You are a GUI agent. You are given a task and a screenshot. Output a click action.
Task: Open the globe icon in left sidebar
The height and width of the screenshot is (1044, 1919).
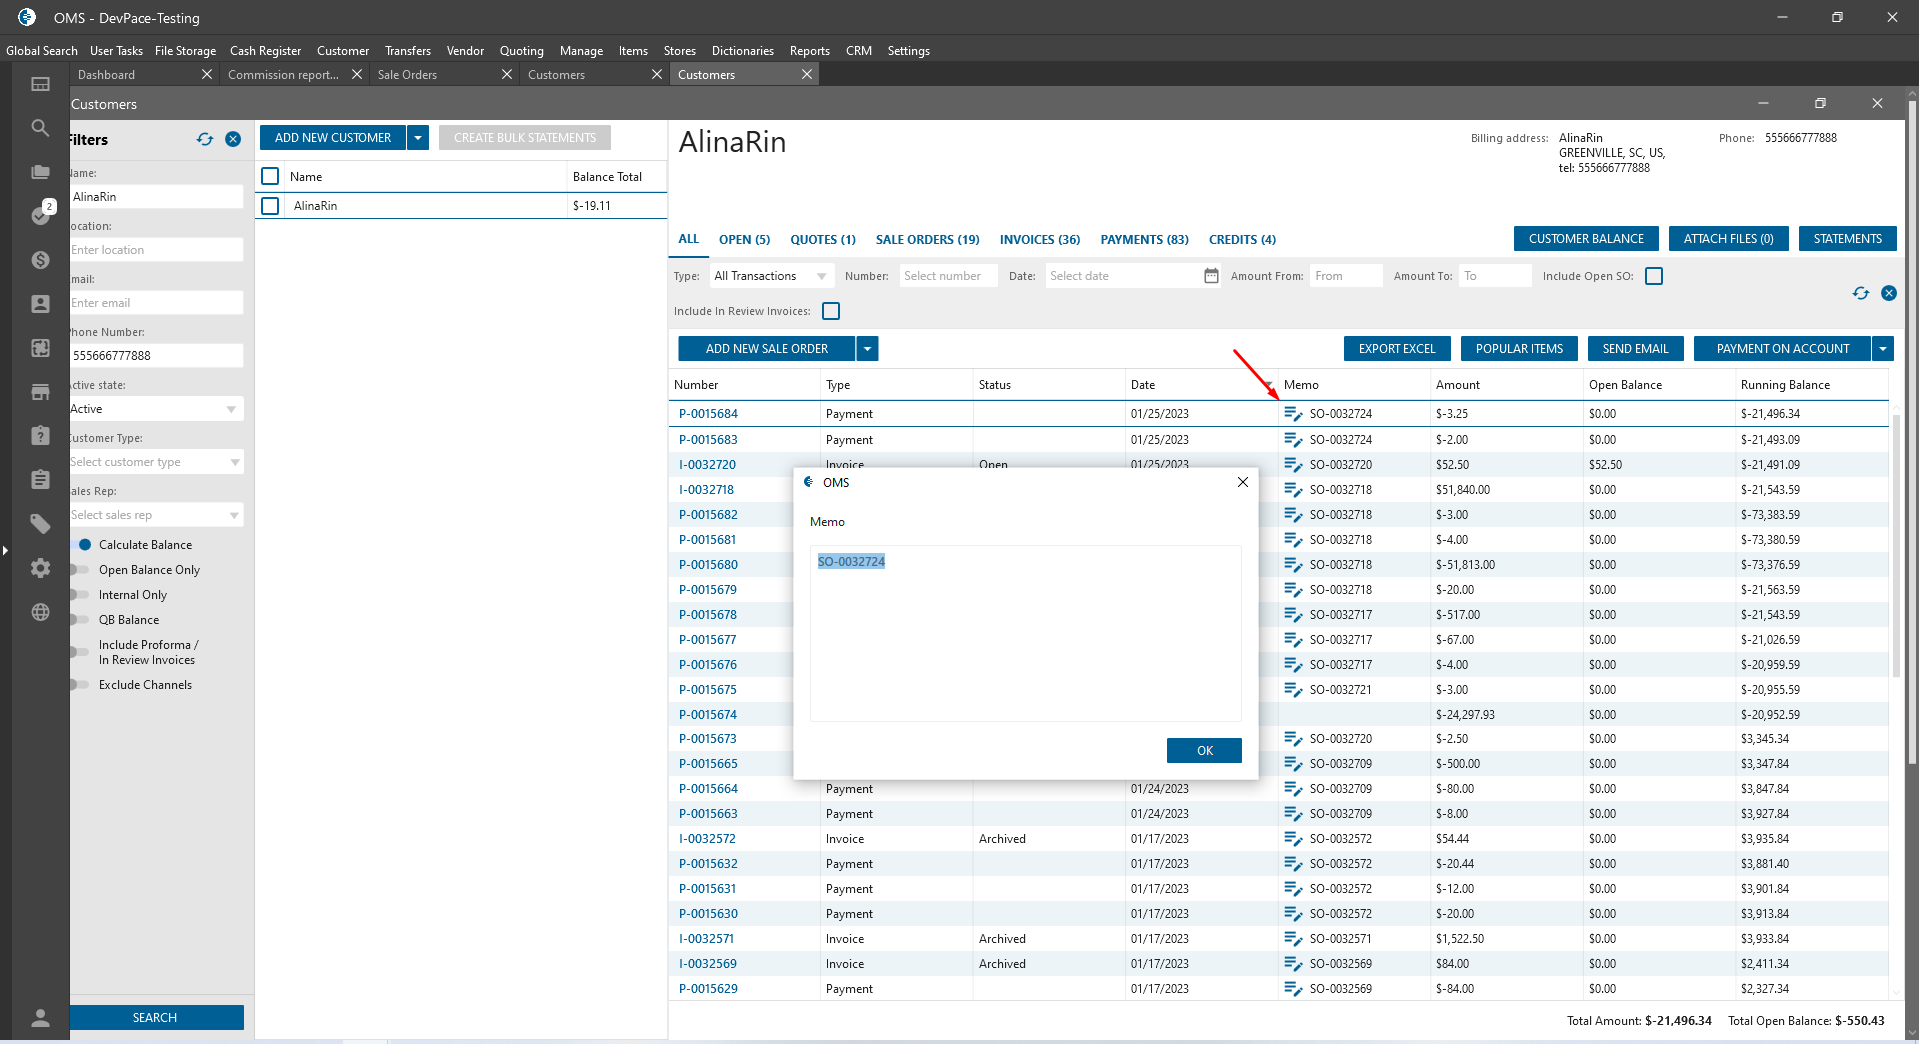(40, 612)
